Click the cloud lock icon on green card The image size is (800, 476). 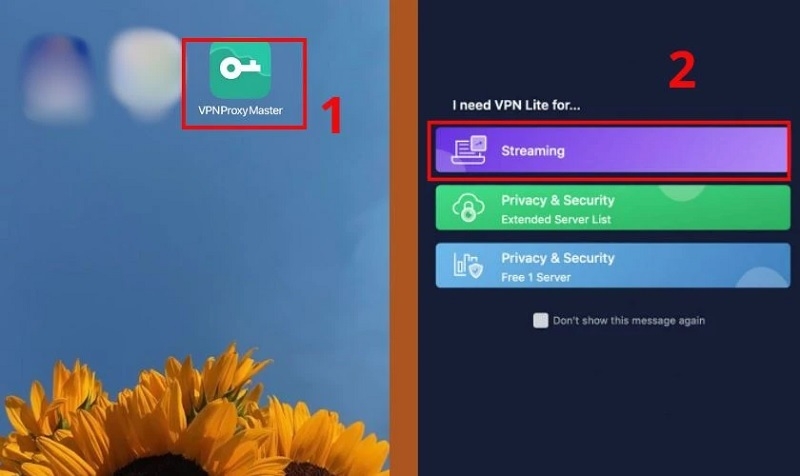[468, 208]
